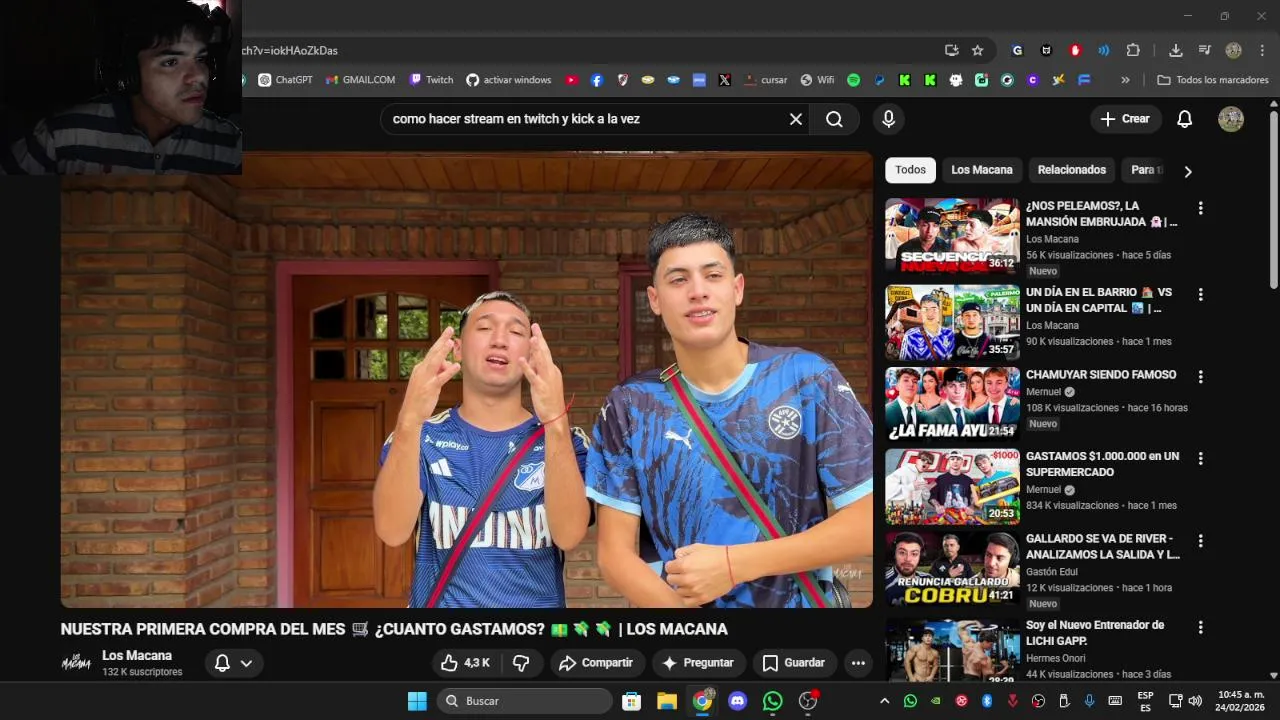The width and height of the screenshot is (1280, 720).
Task: Save video using Guardar button
Action: [794, 663]
